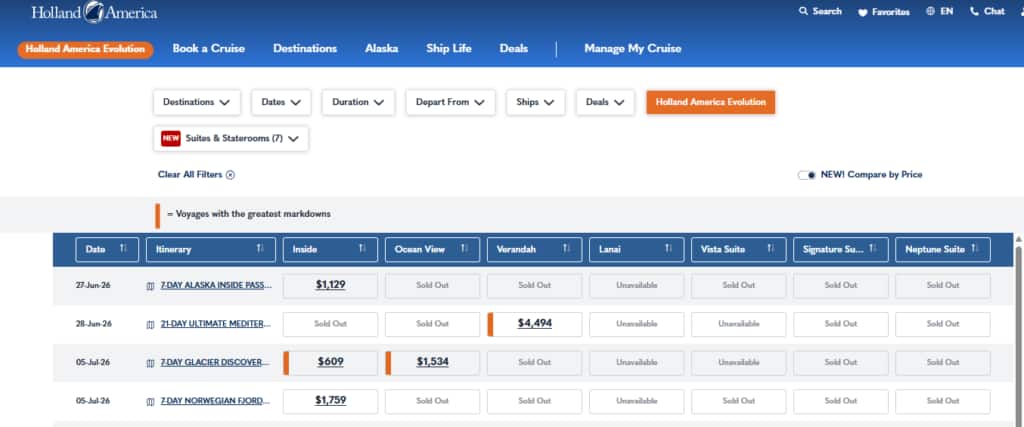Click the 28-Jun-26 date cell
The height and width of the screenshot is (427, 1024).
pos(93,324)
